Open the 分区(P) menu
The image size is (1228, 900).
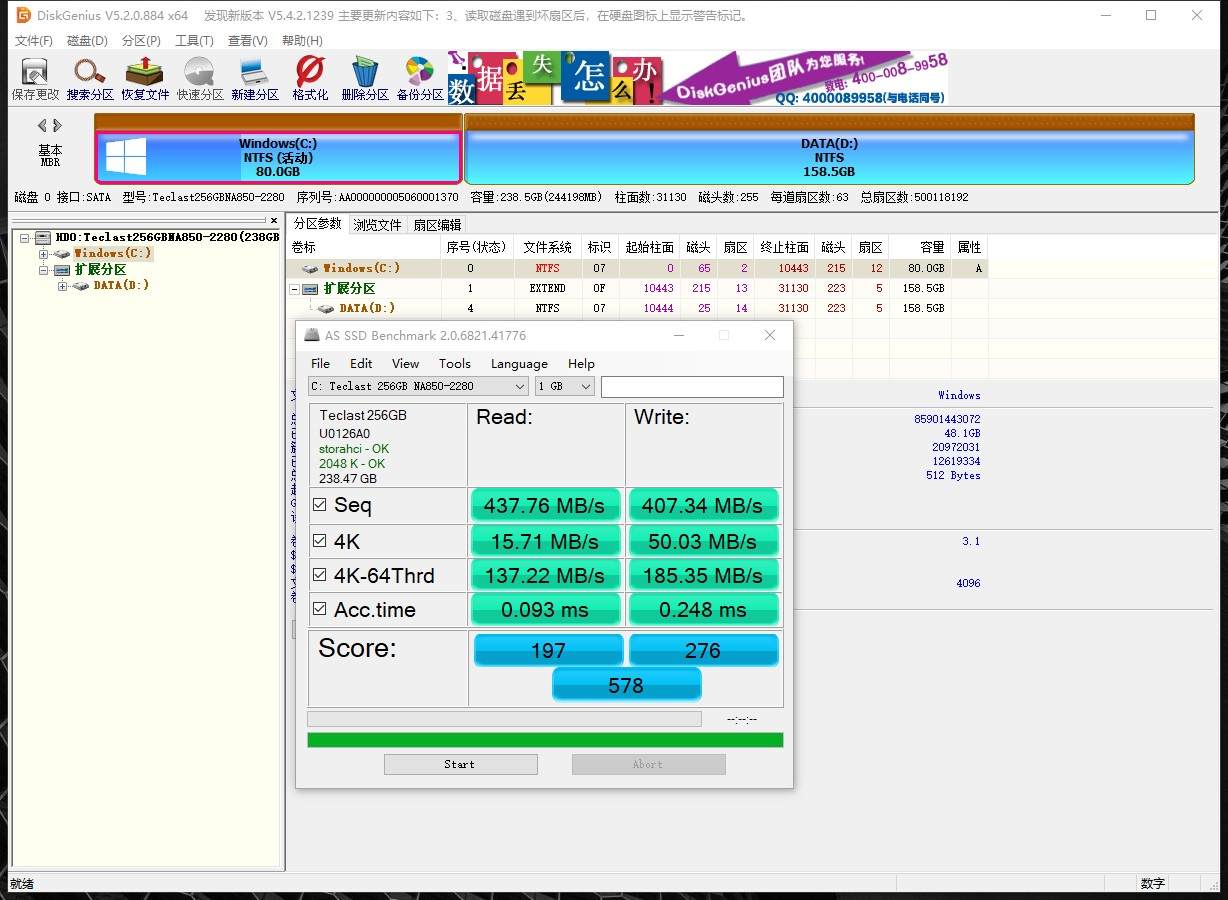pyautogui.click(x=141, y=41)
